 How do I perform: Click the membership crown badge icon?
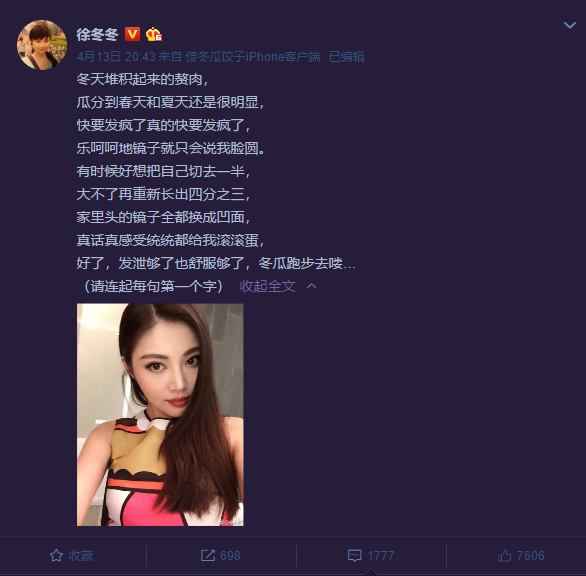click(153, 34)
